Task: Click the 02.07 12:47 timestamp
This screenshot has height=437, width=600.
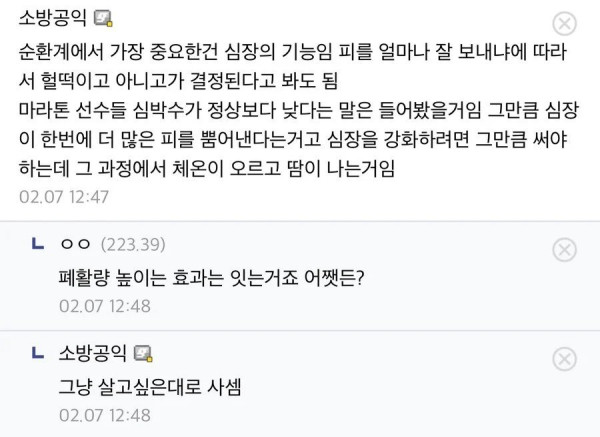Action: coord(64,196)
